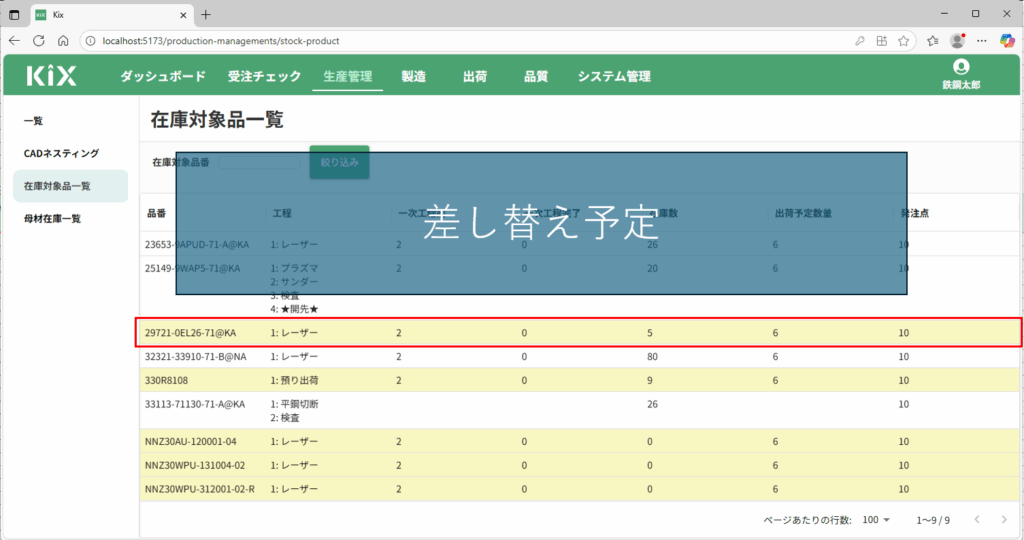The height and width of the screenshot is (540, 1024).
Task: Click stock count 9 in 330R8108 row
Action: tap(650, 380)
